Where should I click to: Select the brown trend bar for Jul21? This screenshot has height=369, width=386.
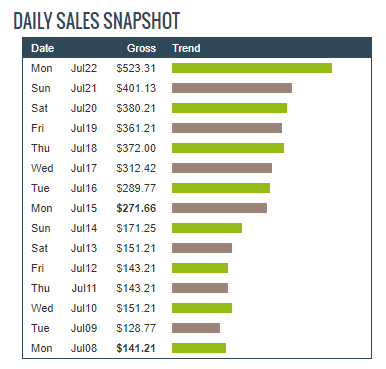coord(232,88)
